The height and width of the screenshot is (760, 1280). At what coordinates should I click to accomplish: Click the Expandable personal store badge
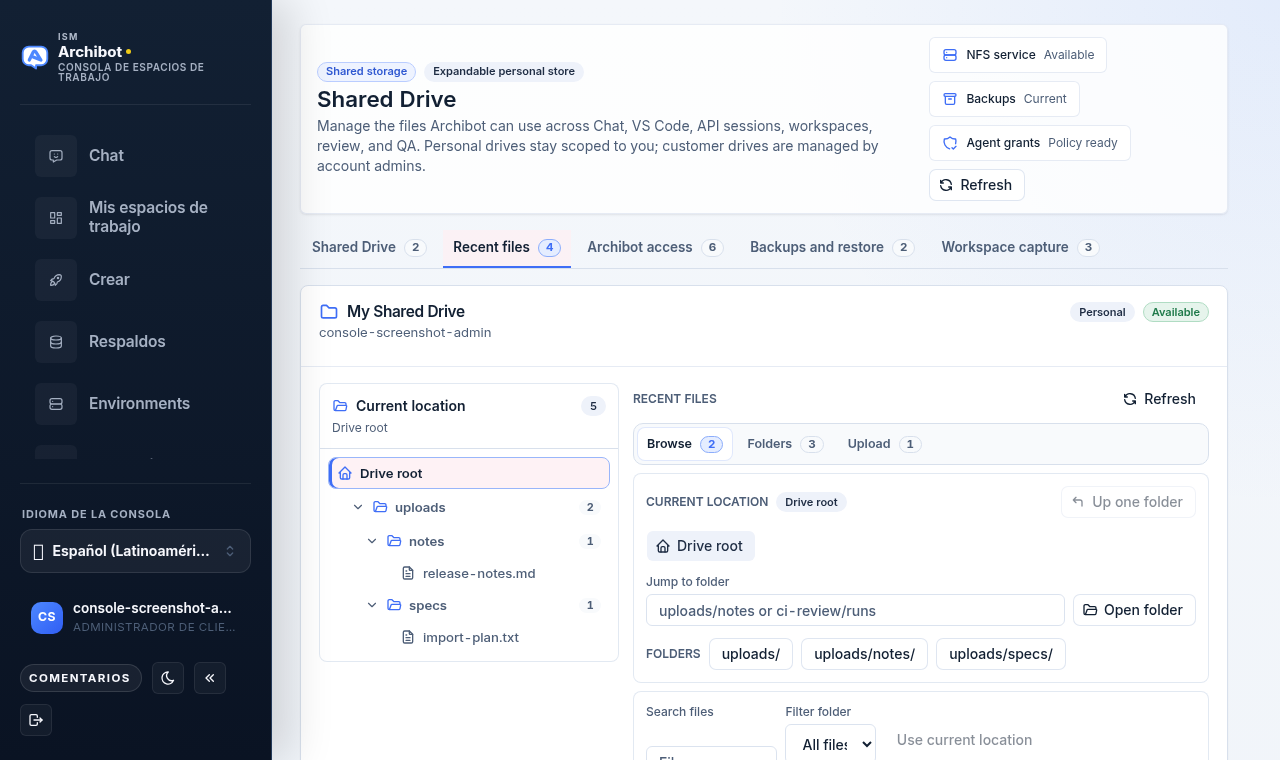[504, 72]
